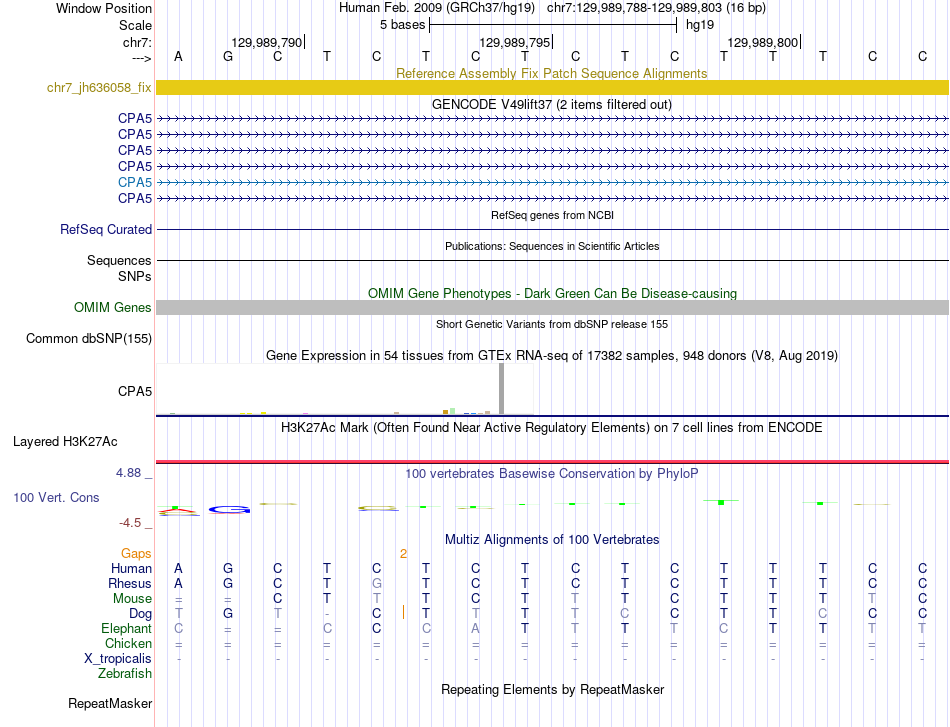This screenshot has height=727, width=950.
Task: Click the Rhesus species label
Action: pos(130,583)
